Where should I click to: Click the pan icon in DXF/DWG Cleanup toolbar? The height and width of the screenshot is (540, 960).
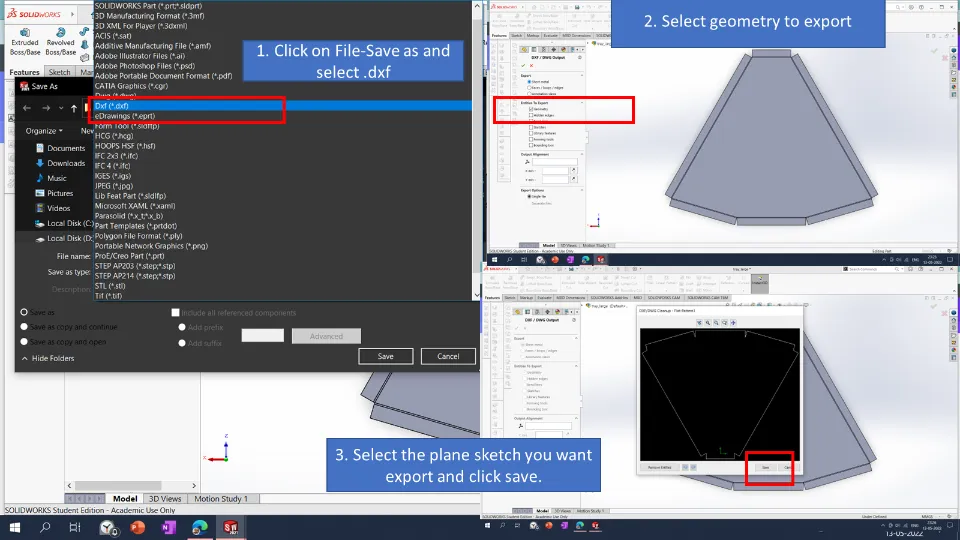click(x=733, y=323)
